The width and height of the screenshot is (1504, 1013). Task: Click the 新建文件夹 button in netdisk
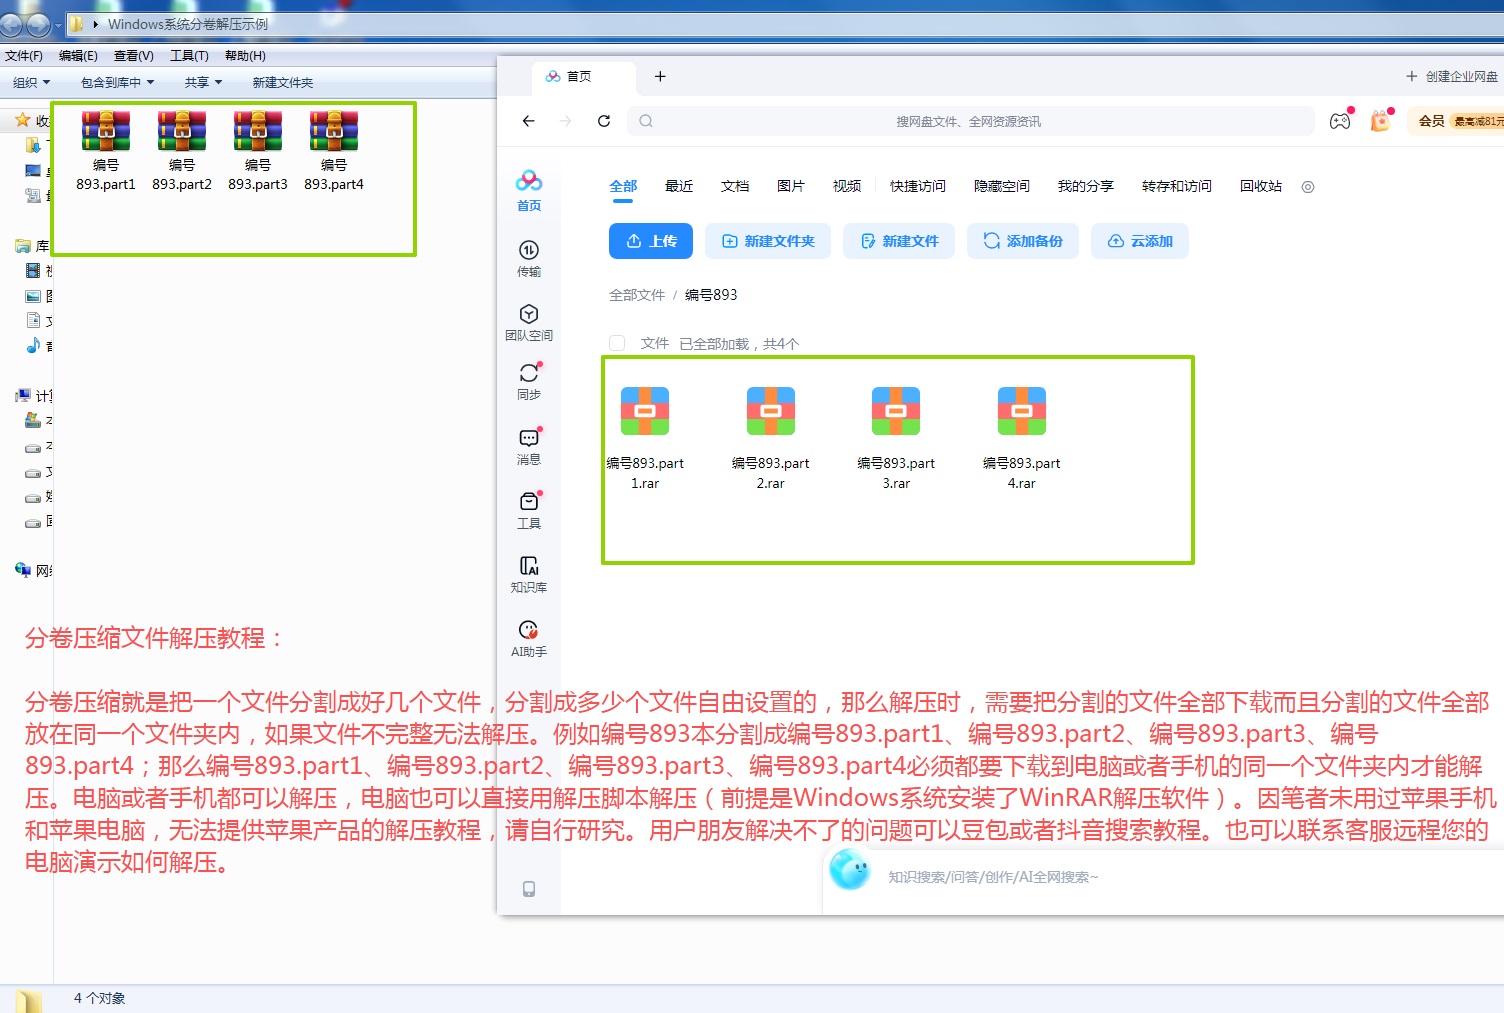[x=768, y=241]
